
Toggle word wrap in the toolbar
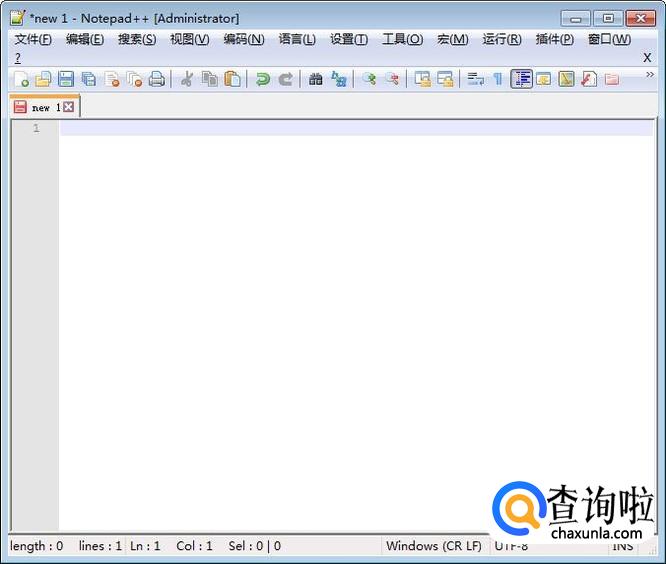[475, 79]
